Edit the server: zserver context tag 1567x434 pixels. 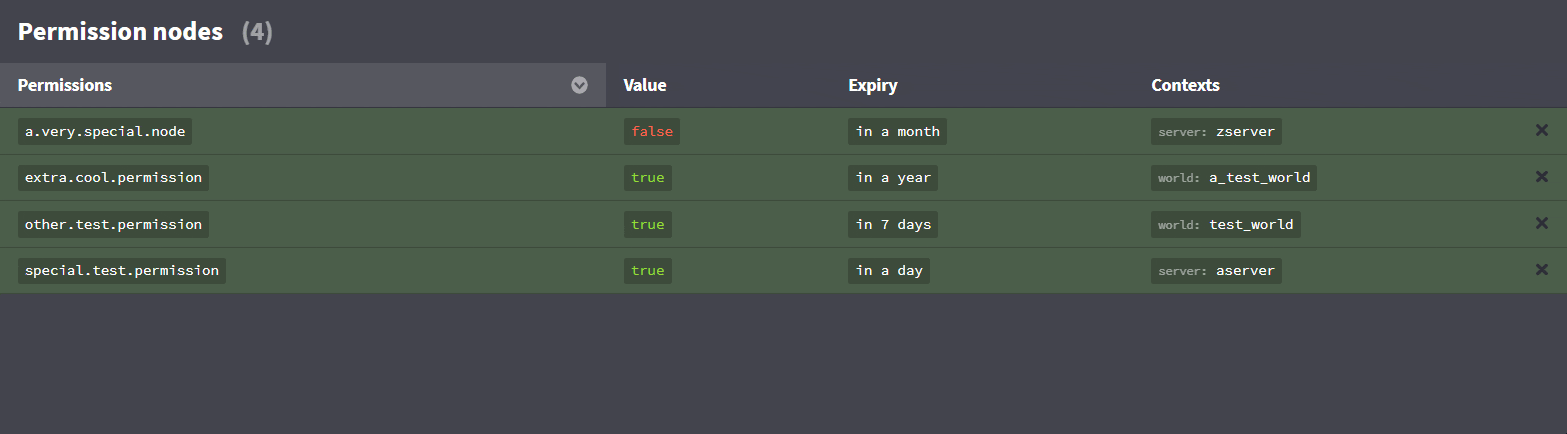pos(1216,131)
